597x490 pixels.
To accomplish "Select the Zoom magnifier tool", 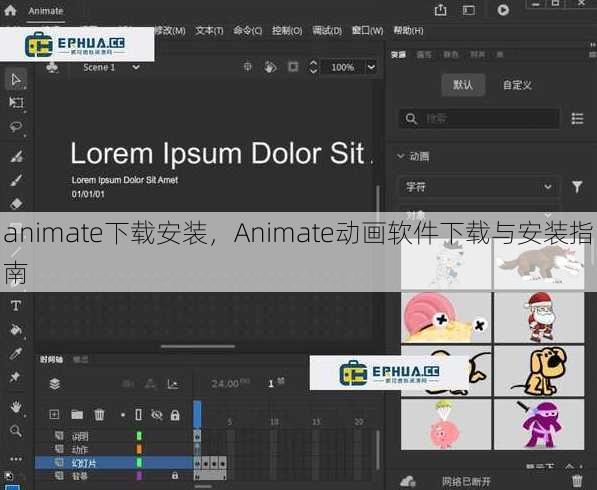I will pos(16,431).
